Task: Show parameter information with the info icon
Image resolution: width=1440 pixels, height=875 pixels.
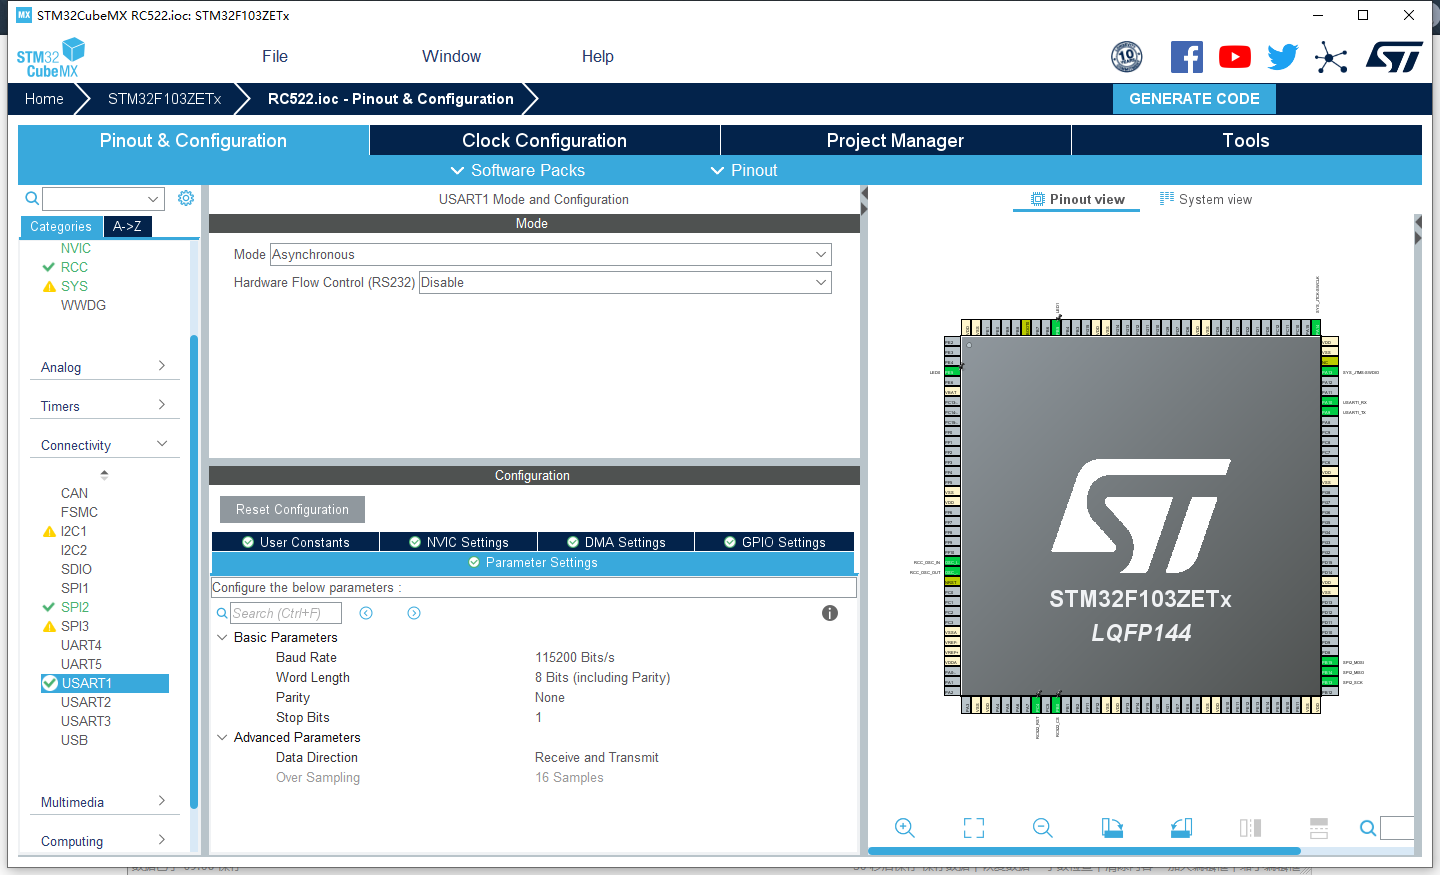Action: (x=830, y=613)
